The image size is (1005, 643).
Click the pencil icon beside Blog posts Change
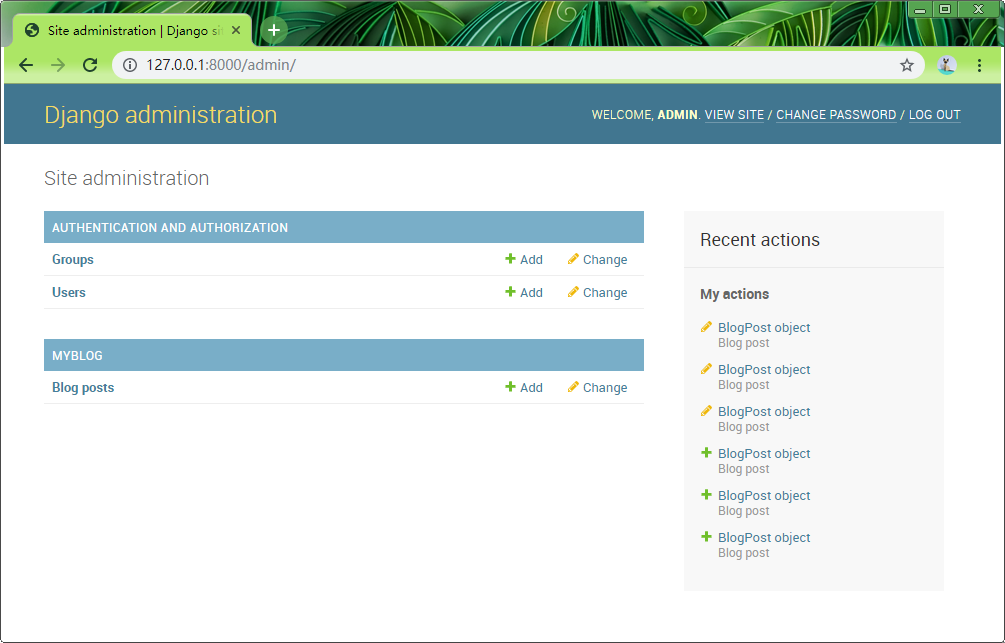[x=573, y=387]
